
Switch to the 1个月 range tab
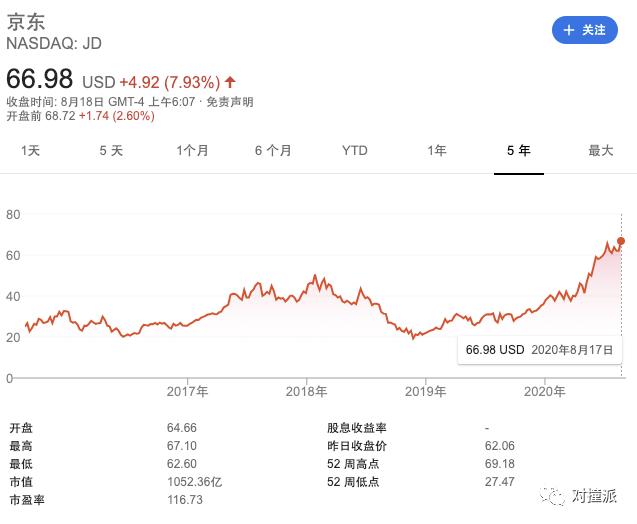click(x=192, y=151)
